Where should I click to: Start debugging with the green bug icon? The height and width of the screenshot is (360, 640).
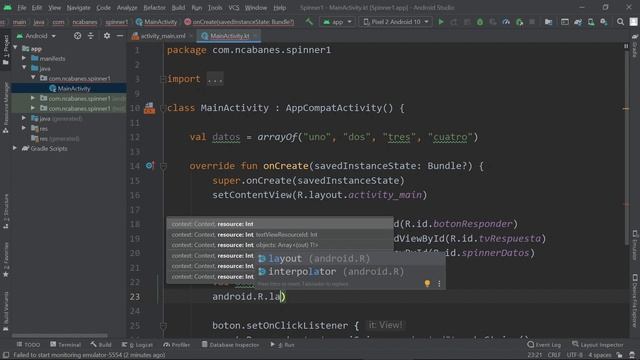click(x=480, y=22)
